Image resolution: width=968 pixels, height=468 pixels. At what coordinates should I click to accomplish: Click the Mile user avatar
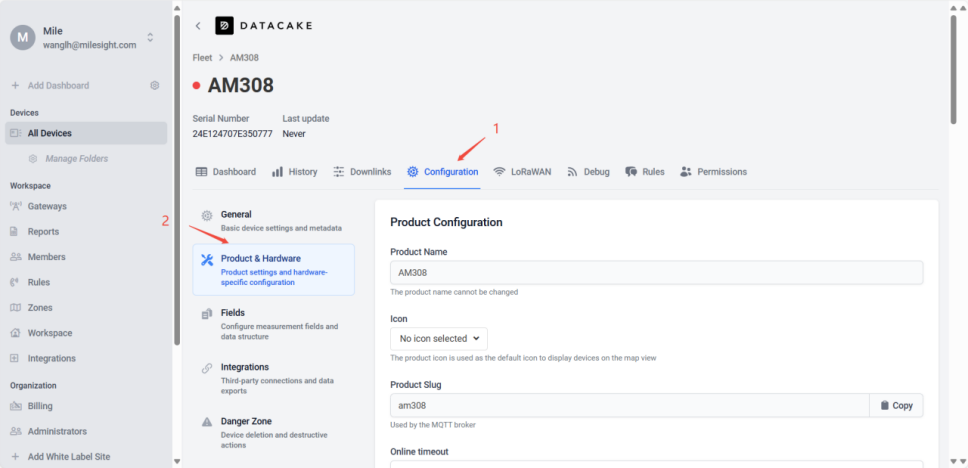pos(22,38)
